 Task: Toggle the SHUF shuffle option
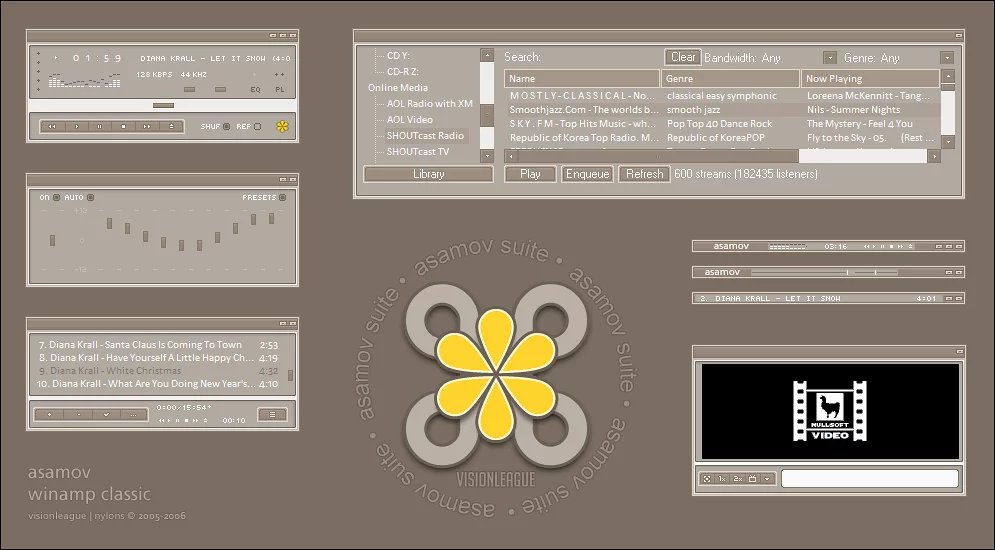point(226,127)
